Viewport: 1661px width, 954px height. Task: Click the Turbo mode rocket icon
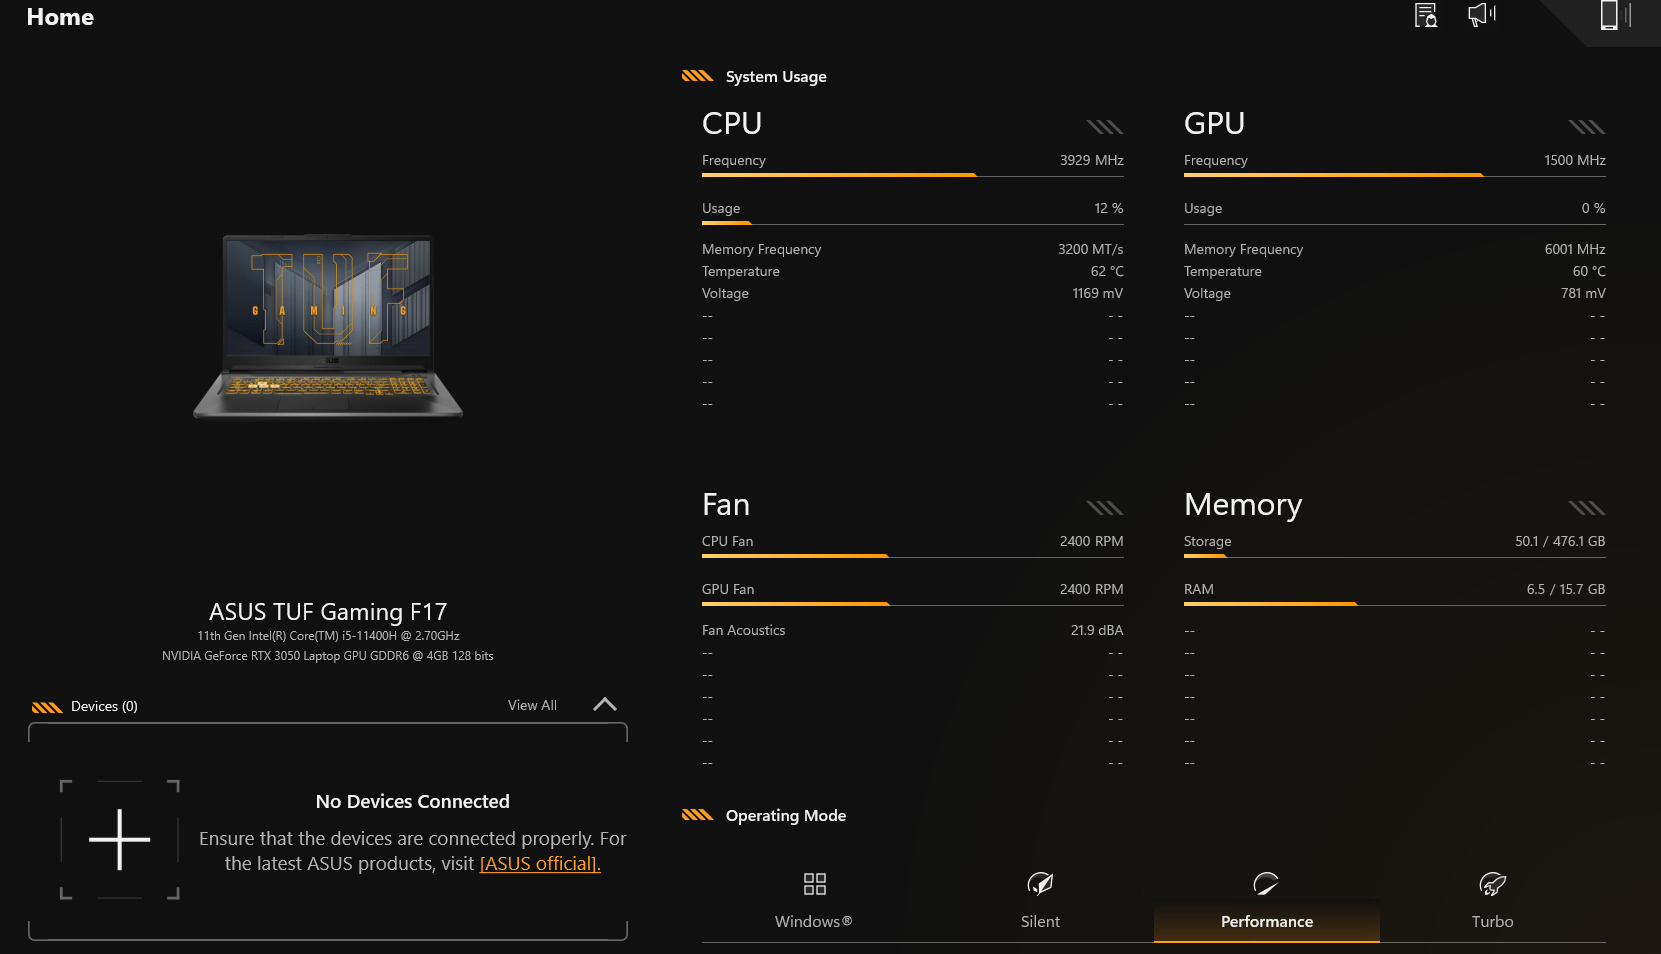click(x=1492, y=884)
